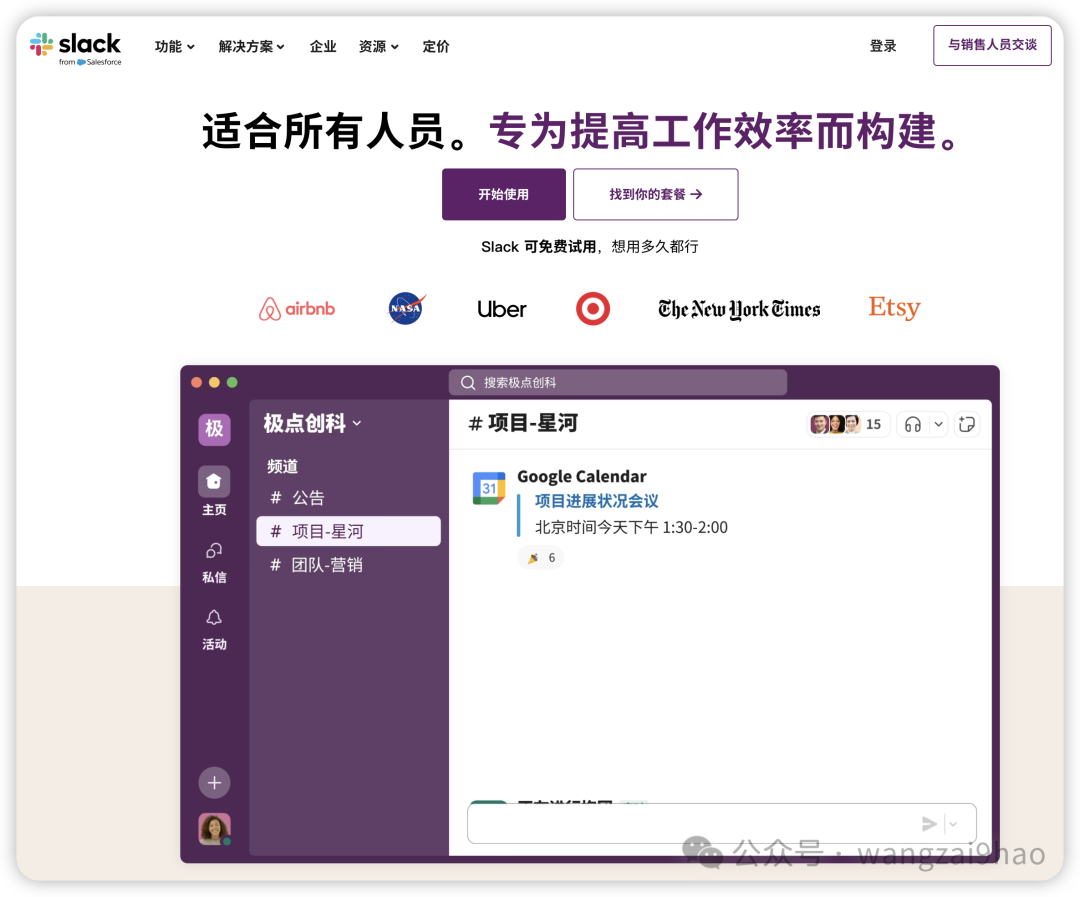This screenshot has width=1080, height=897.
Task: Click The New York Times logo
Action: click(x=739, y=309)
